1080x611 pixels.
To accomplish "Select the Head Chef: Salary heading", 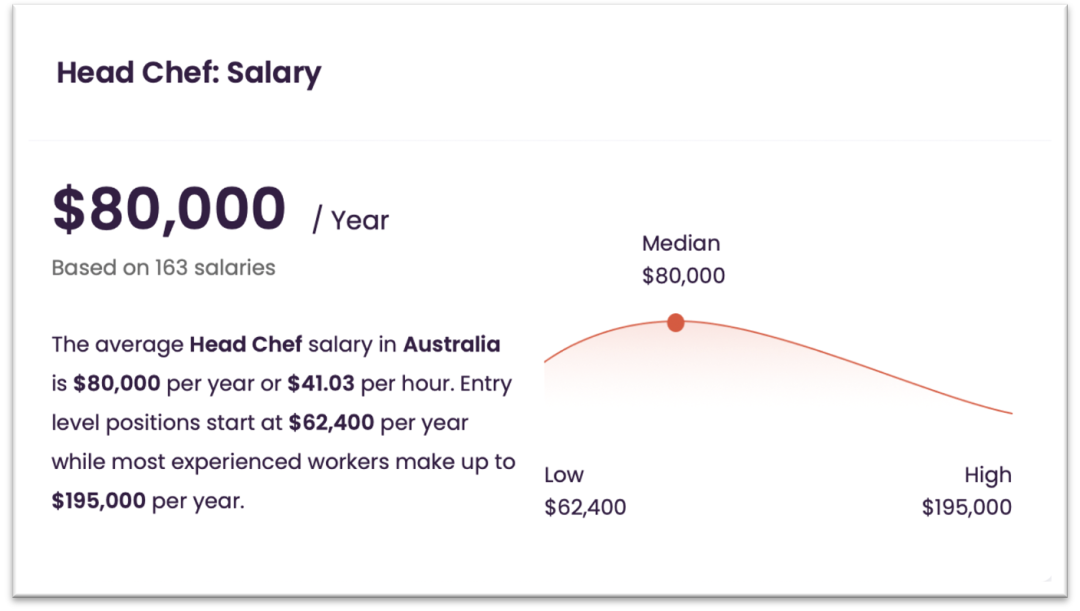I will pyautogui.click(x=189, y=73).
